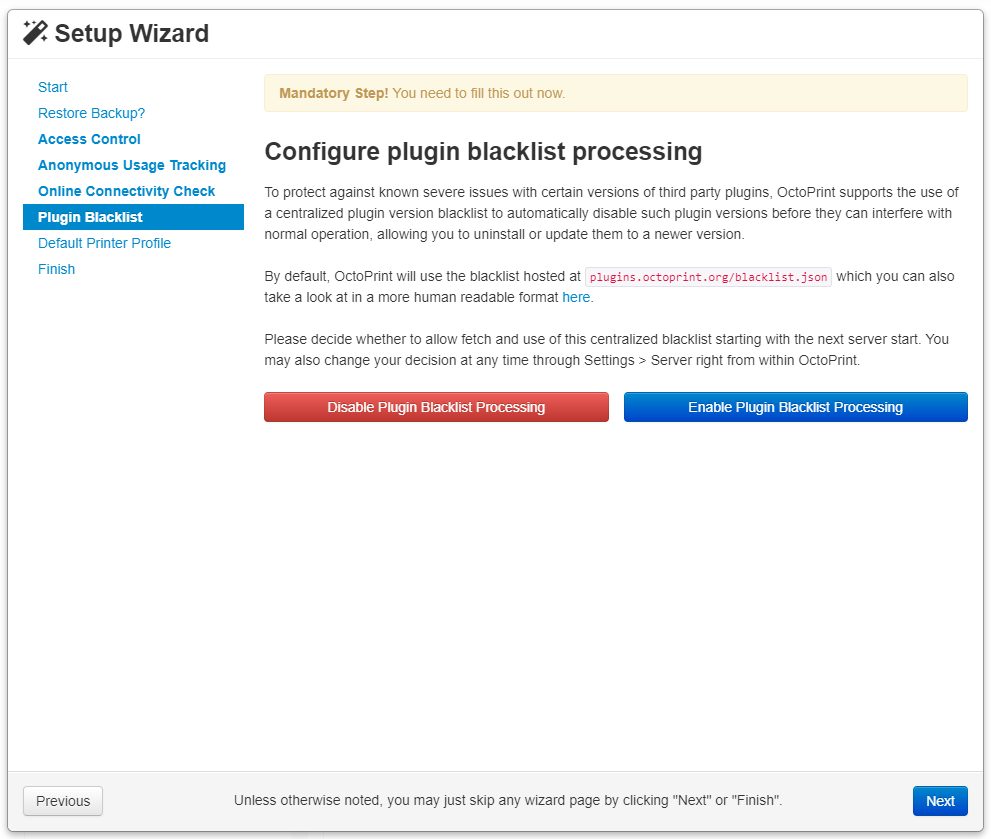Select the Access Control step
Viewport: 991px width, 839px height.
89,139
